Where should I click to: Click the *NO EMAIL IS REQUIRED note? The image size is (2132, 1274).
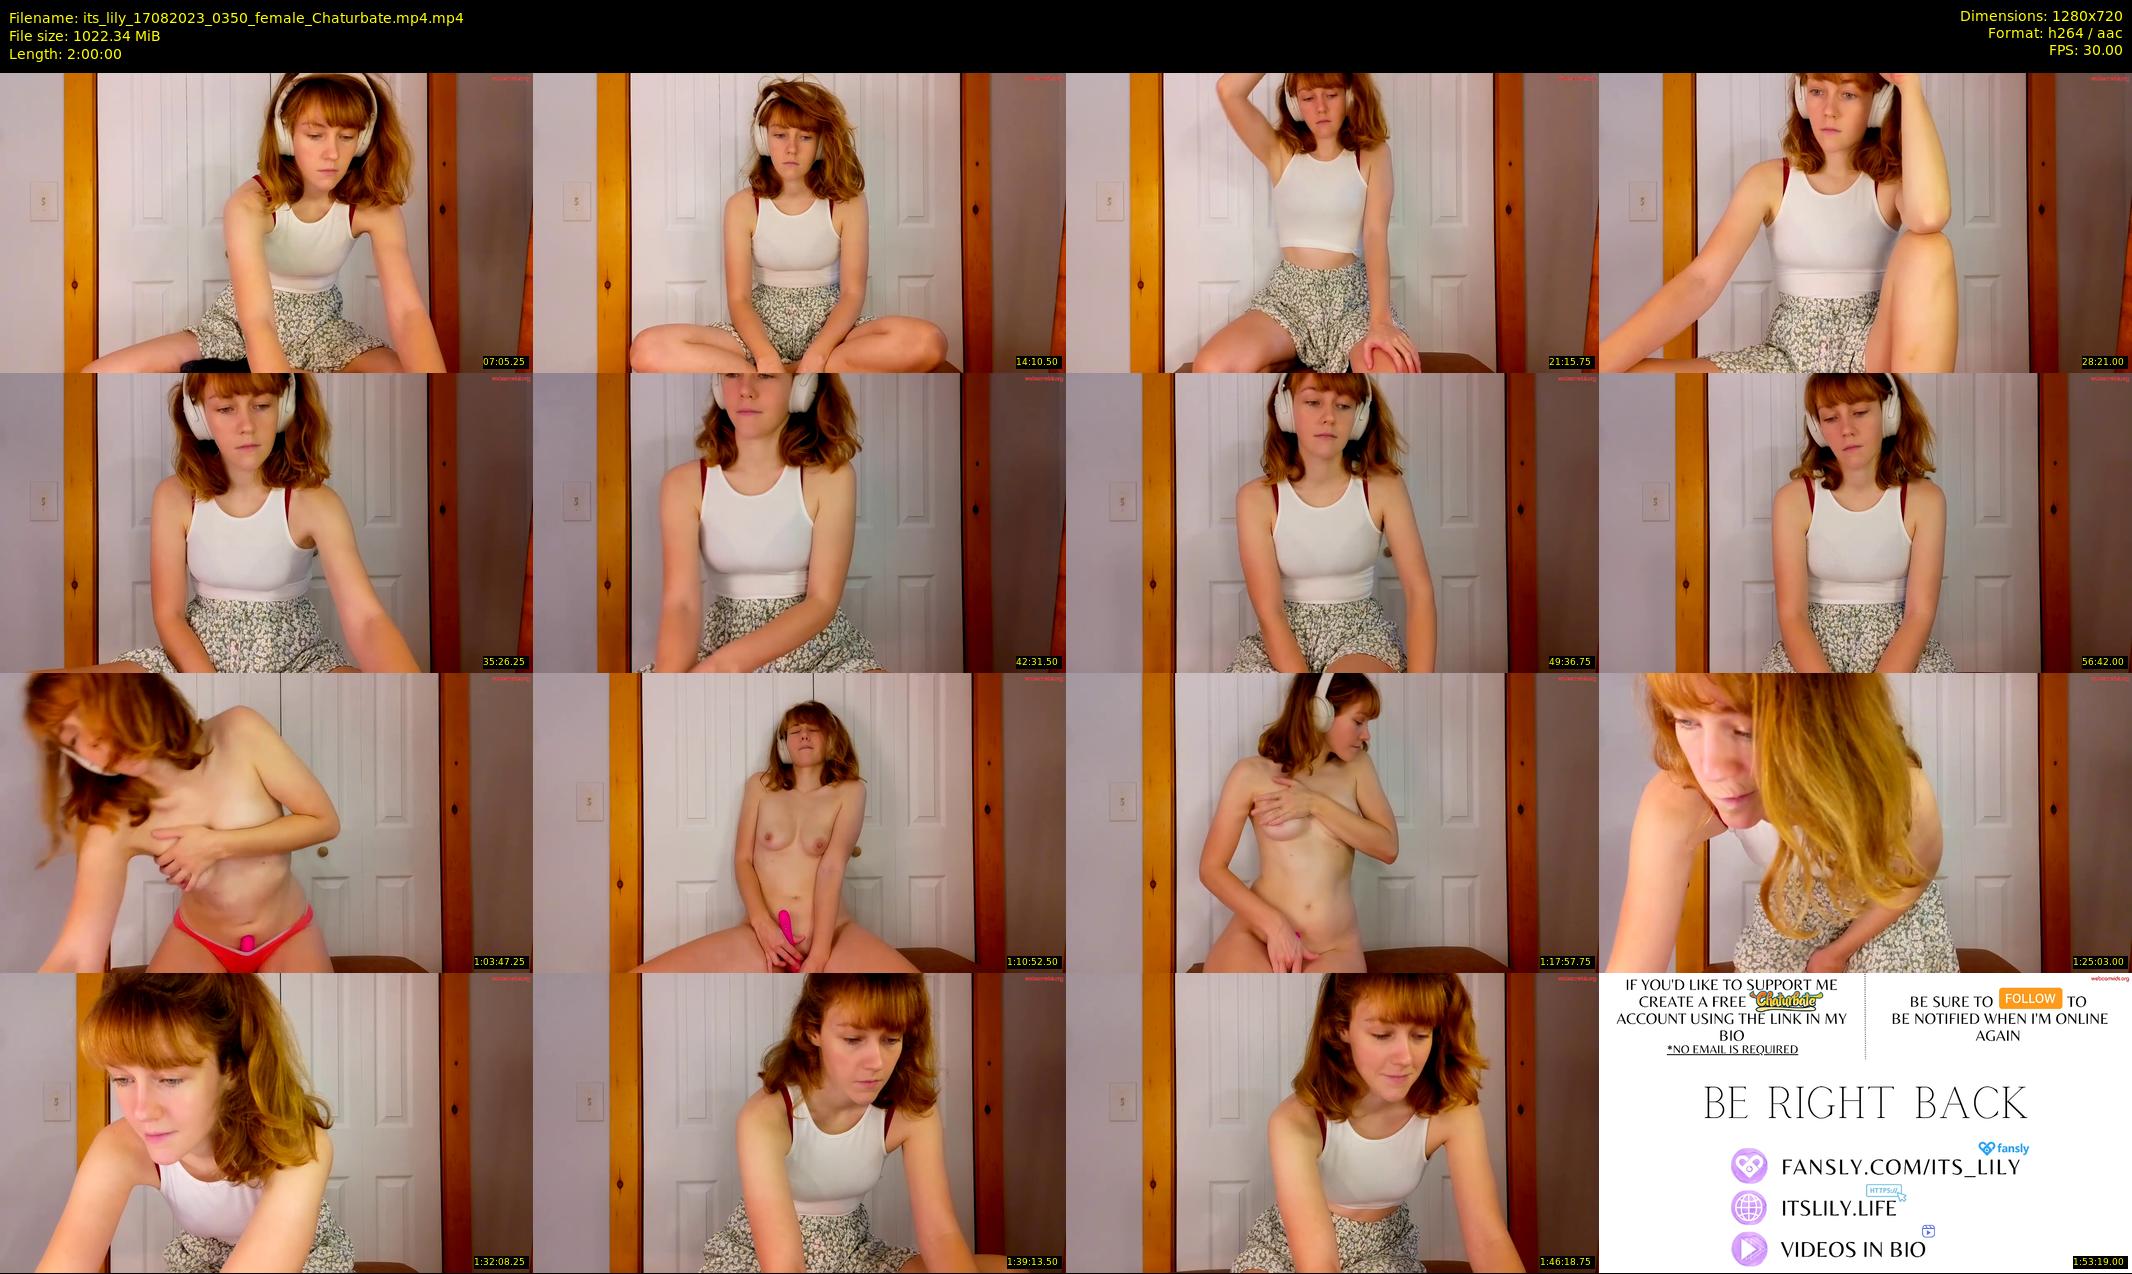pyautogui.click(x=1732, y=1050)
